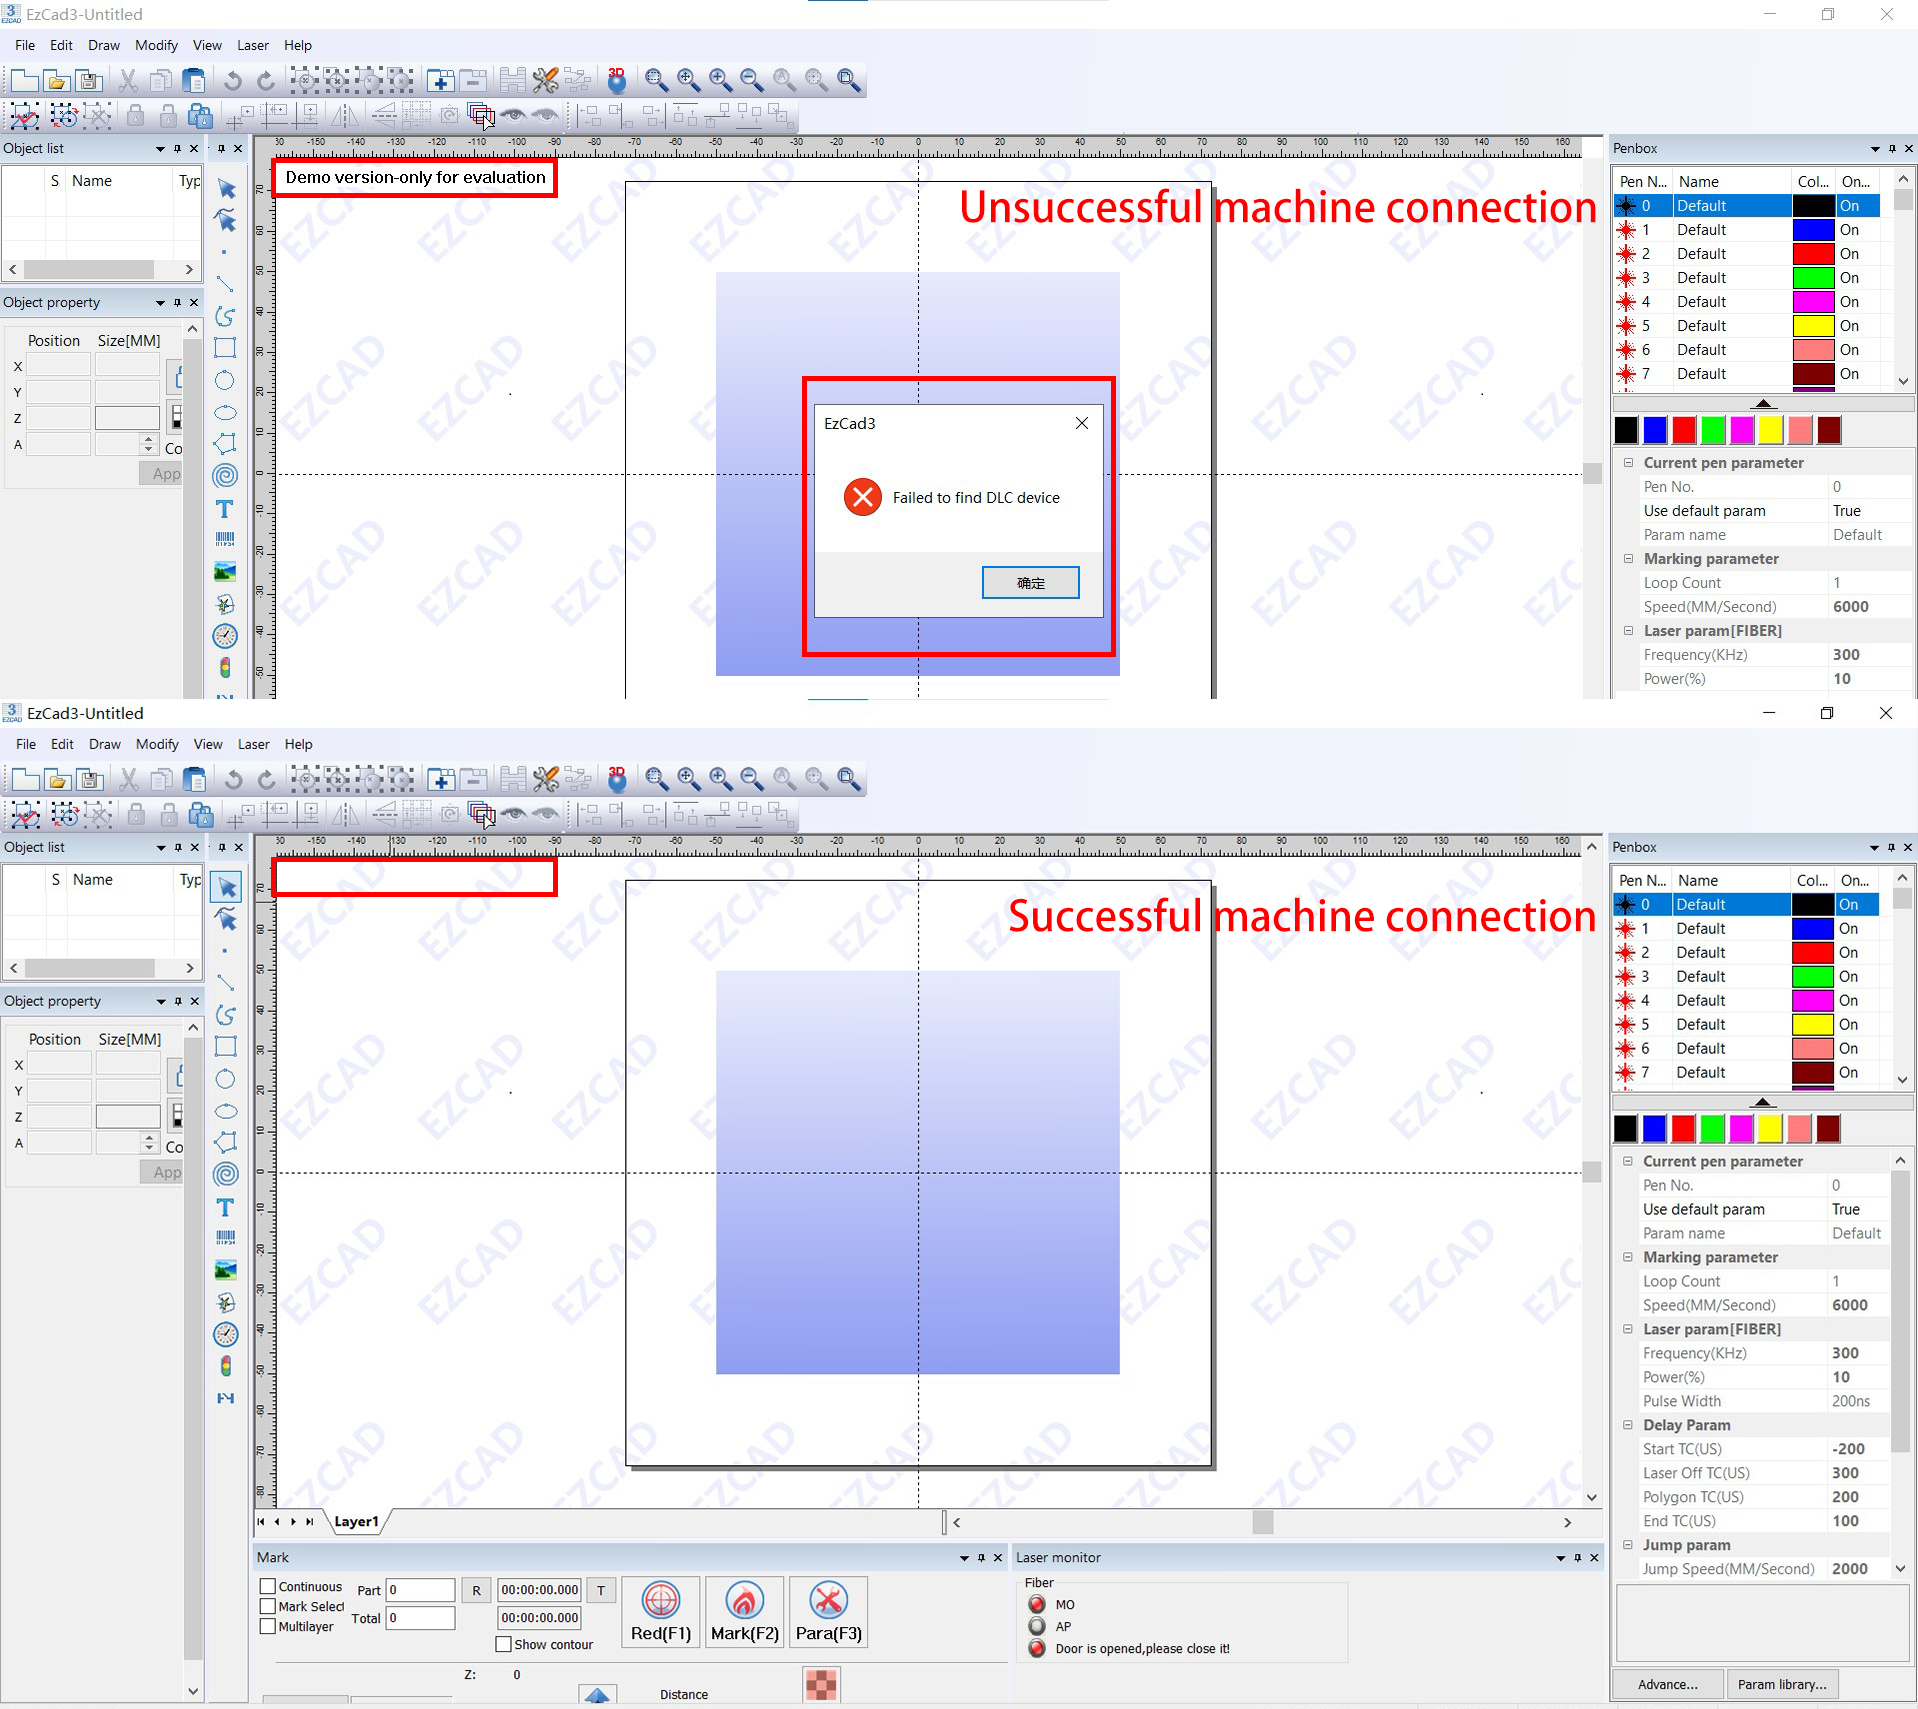The height and width of the screenshot is (1709, 1918).
Task: Click the Total count input field
Action: point(421,1617)
